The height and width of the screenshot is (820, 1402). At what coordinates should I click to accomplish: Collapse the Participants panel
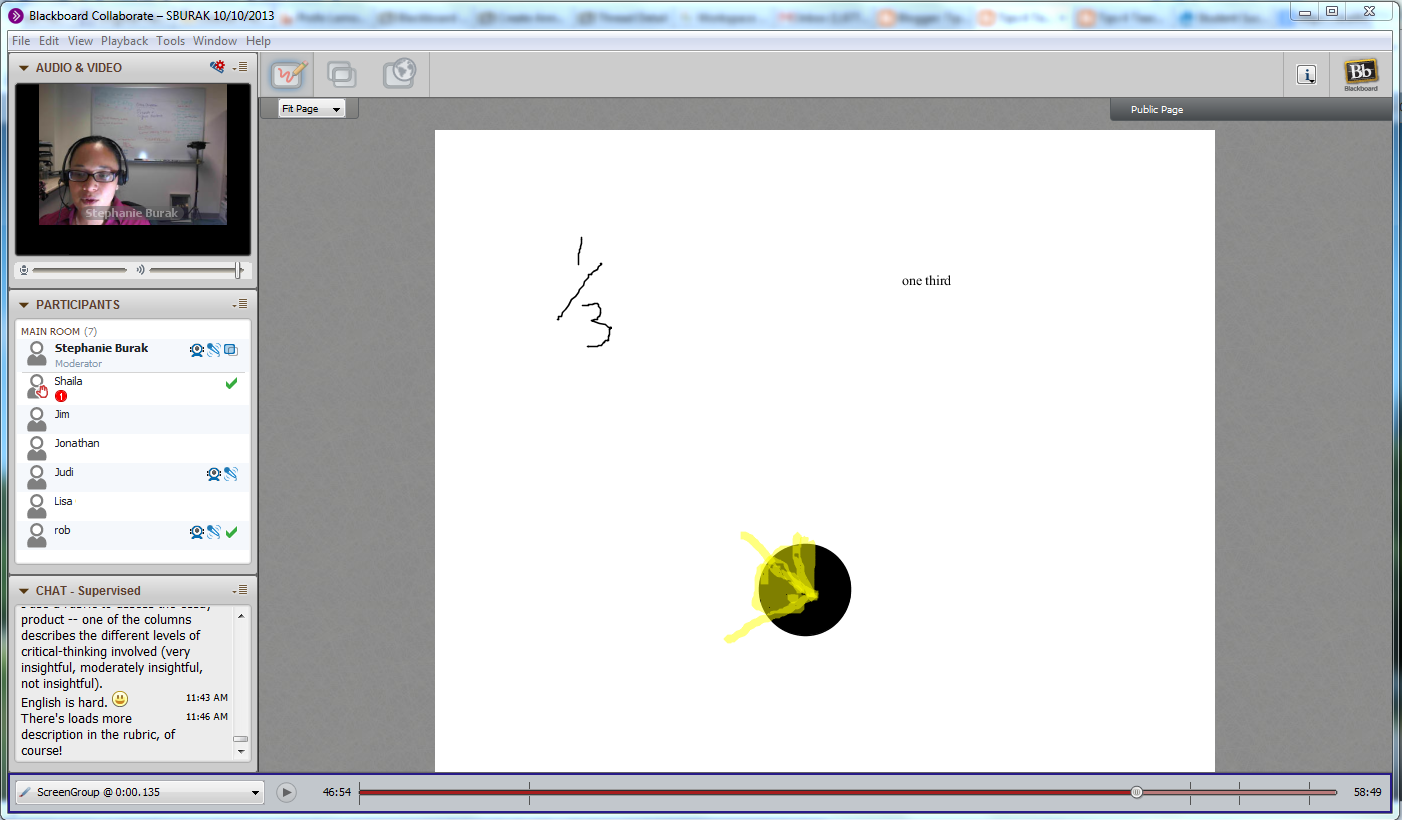click(x=22, y=304)
